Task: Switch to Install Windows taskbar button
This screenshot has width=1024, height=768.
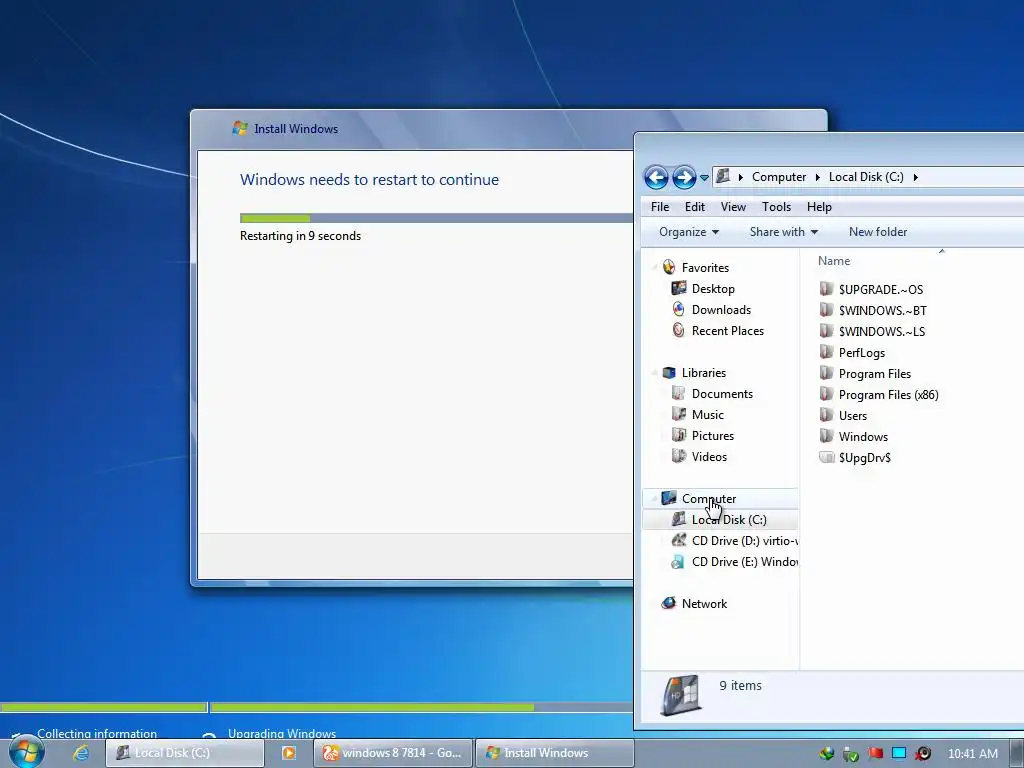Action: click(x=554, y=753)
